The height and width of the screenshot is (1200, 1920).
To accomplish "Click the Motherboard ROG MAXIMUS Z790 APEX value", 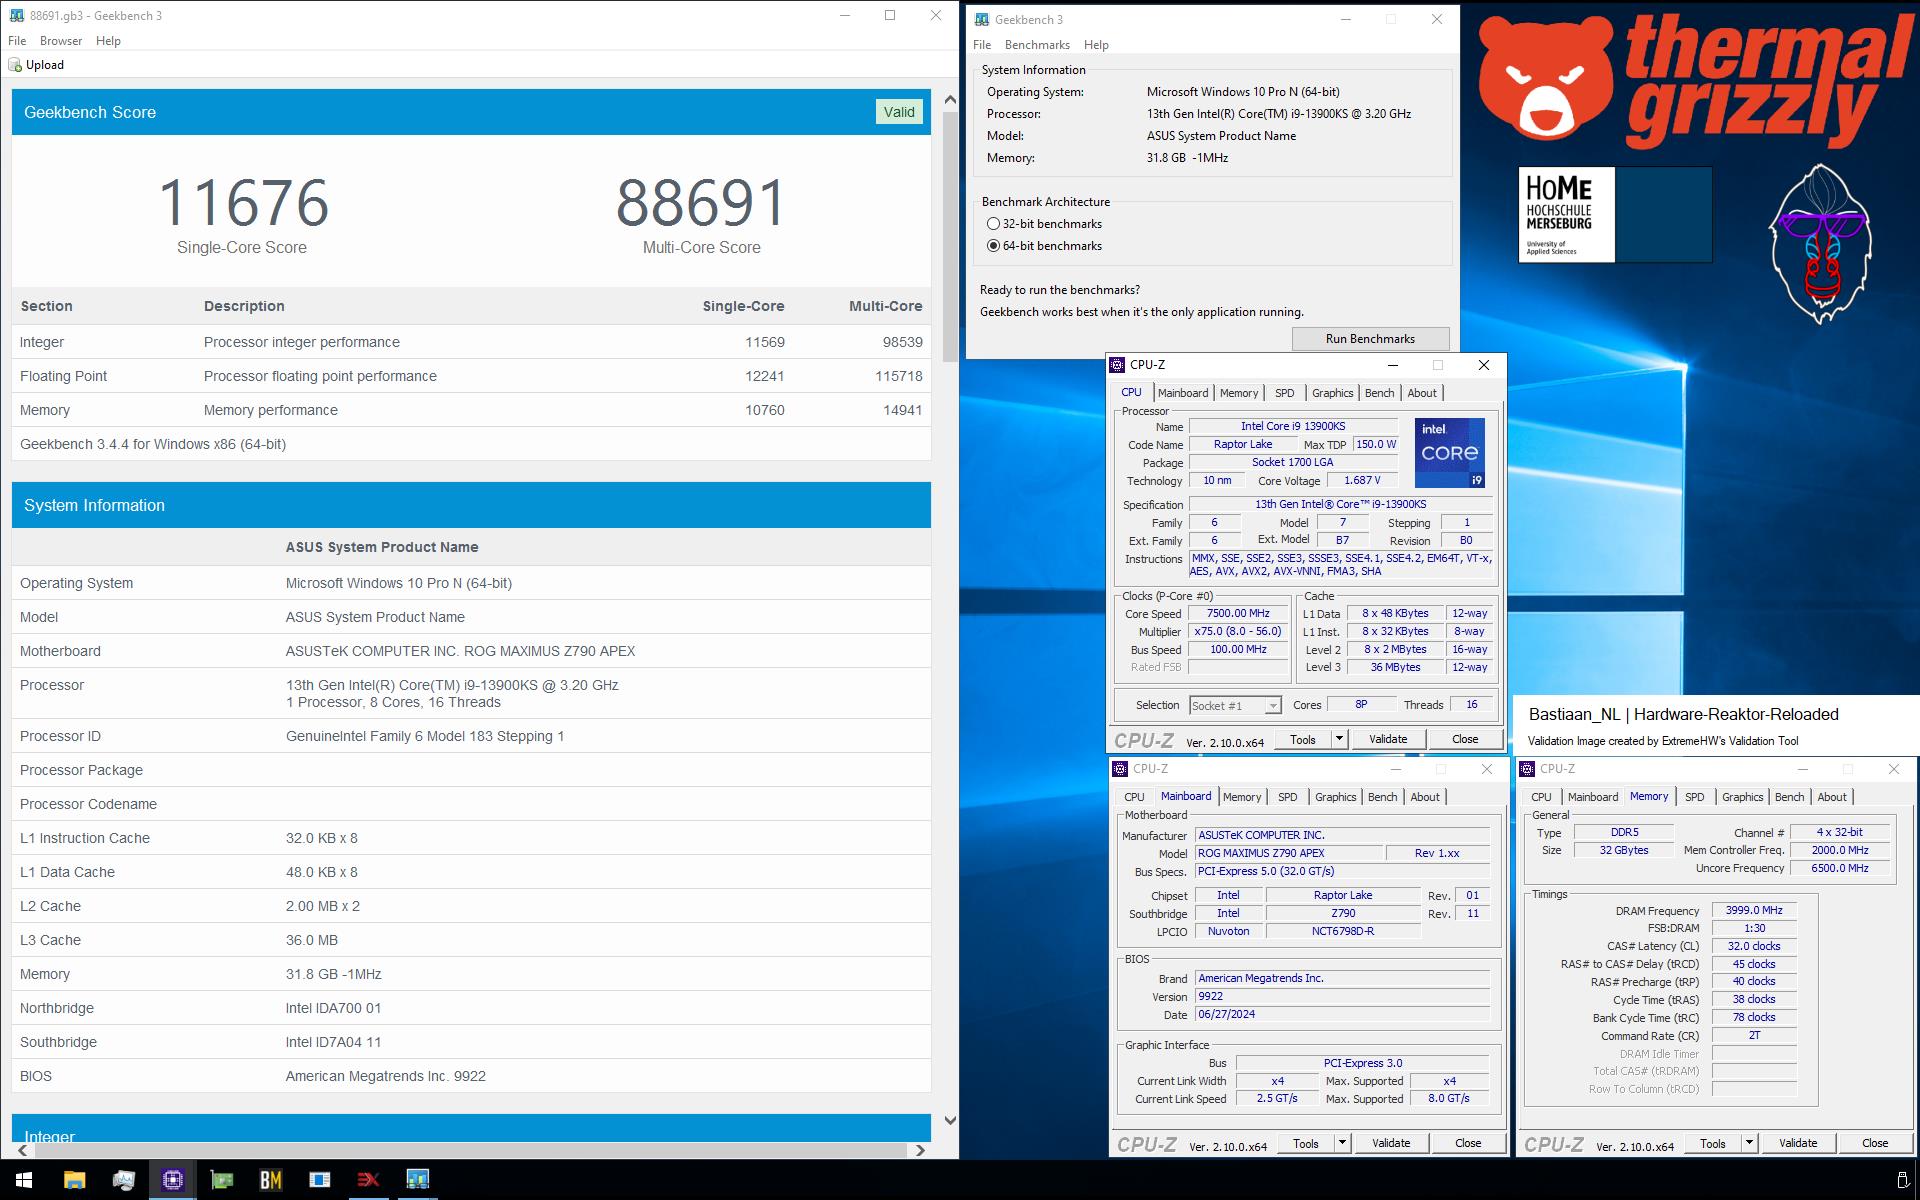I will 460,651.
